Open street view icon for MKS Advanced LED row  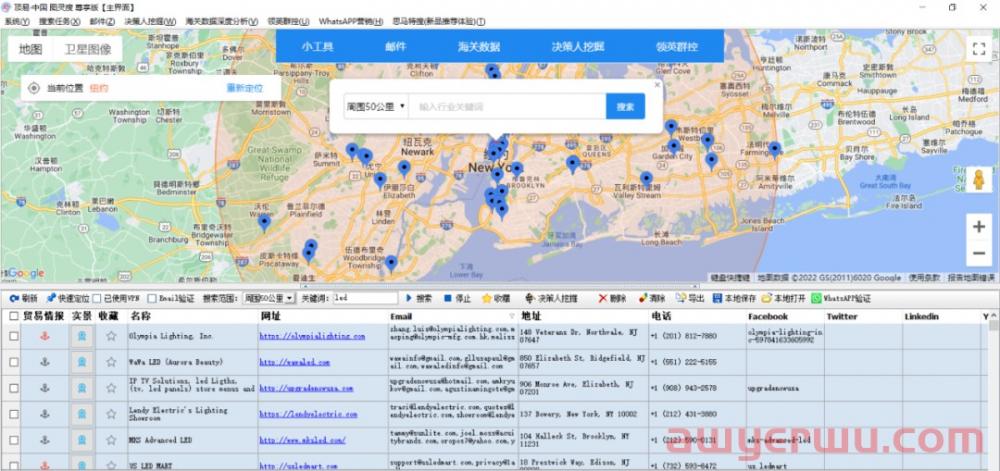coord(82,440)
